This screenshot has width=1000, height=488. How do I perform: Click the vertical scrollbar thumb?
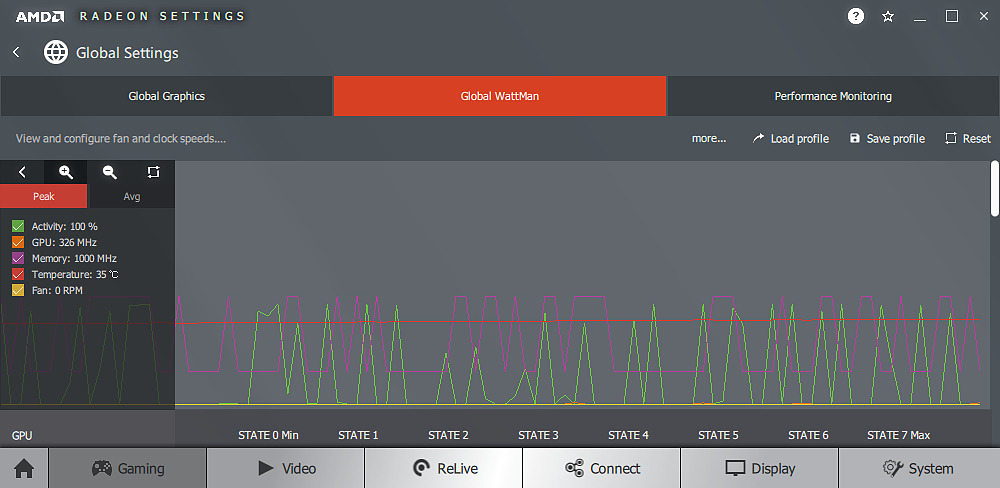(995, 189)
